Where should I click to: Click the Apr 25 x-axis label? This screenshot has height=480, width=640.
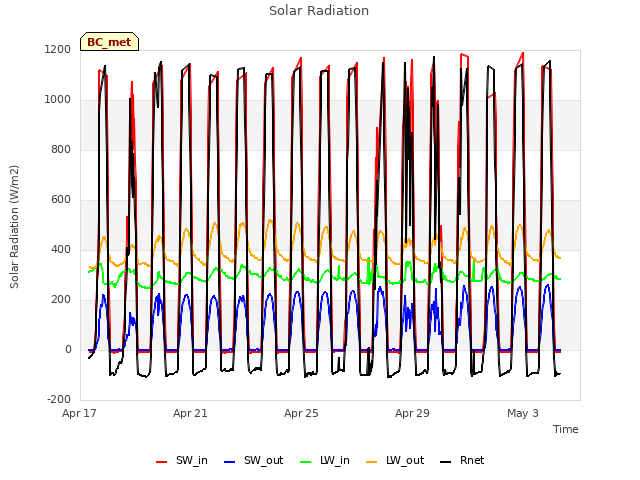(x=301, y=413)
